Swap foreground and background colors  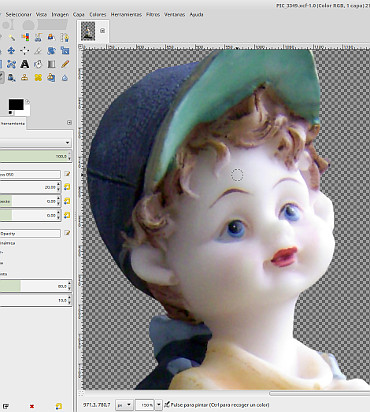point(27,101)
